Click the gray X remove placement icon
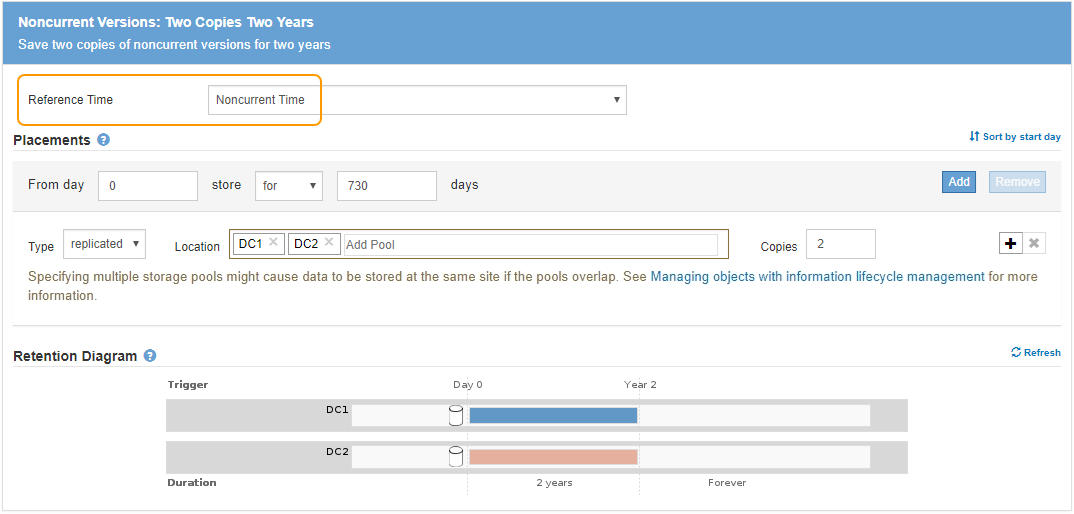 pyautogui.click(x=1034, y=244)
